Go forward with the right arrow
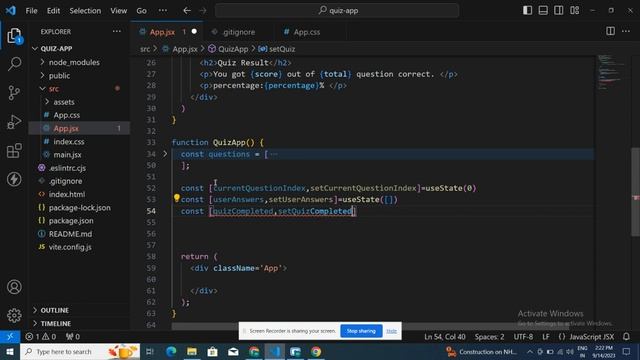The image size is (640, 360). pyautogui.click(x=203, y=11)
